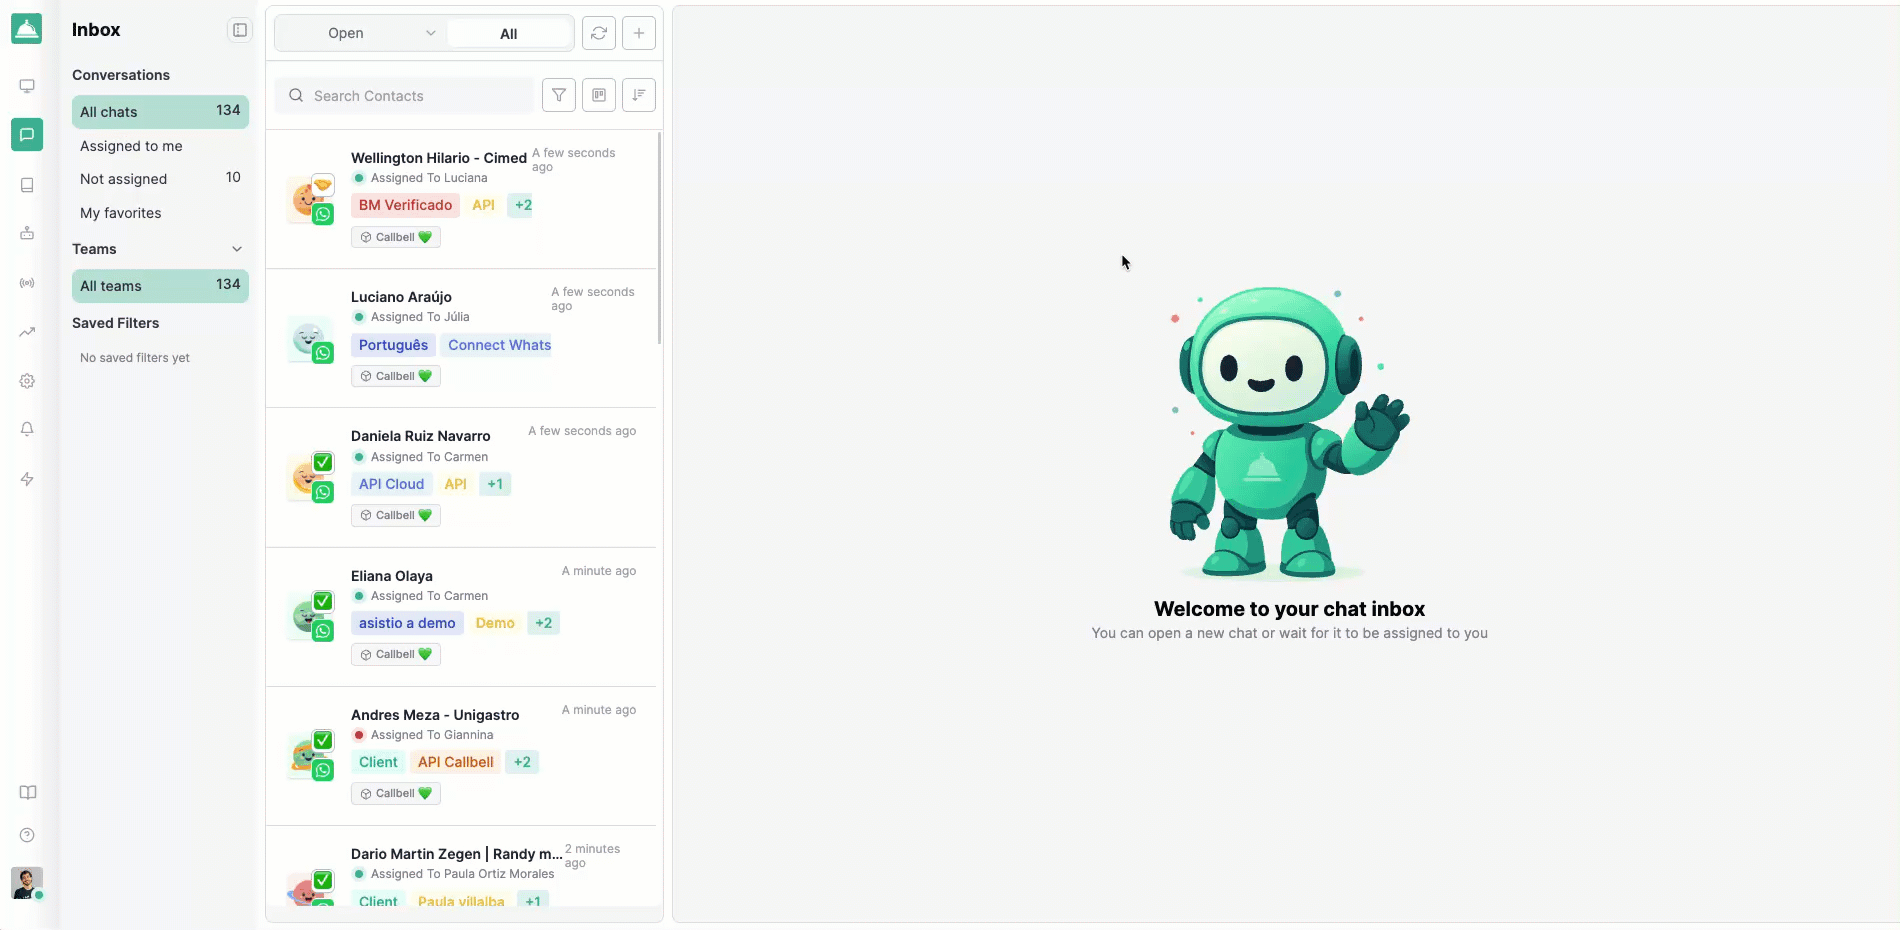Select the All tab
Viewport: 1900px width, 930px height.
(x=508, y=34)
